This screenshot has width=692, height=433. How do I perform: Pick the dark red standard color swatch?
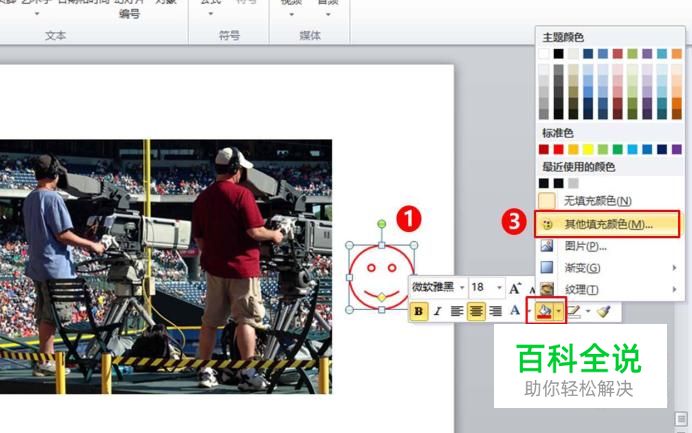point(544,149)
